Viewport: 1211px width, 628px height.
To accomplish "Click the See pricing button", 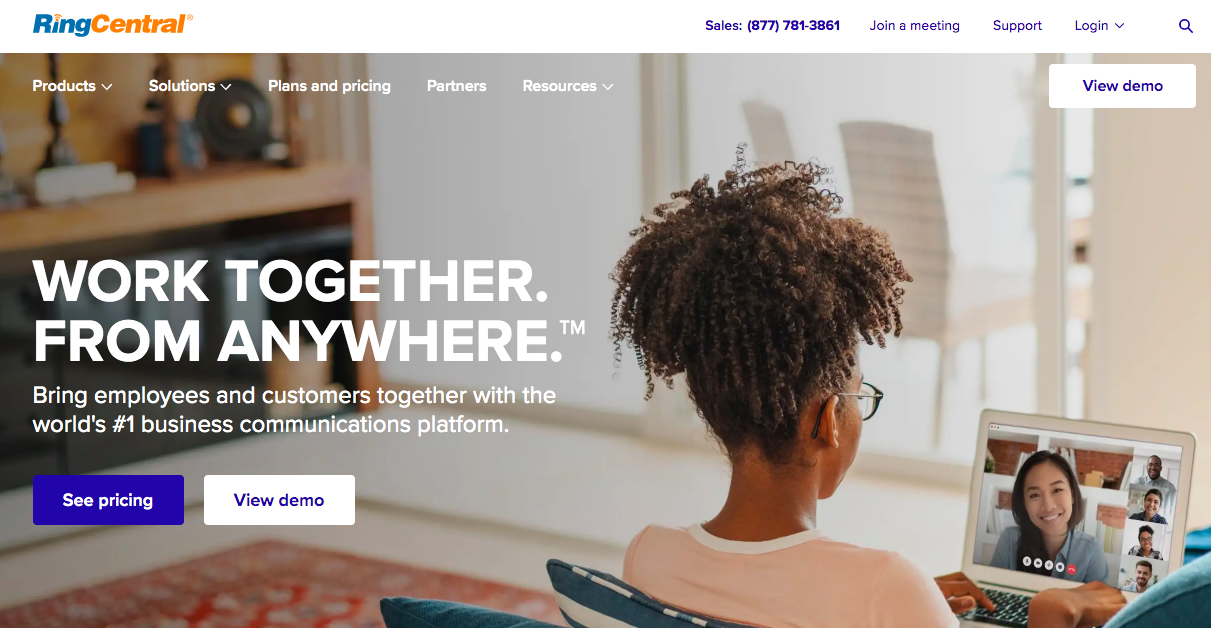I will point(108,500).
